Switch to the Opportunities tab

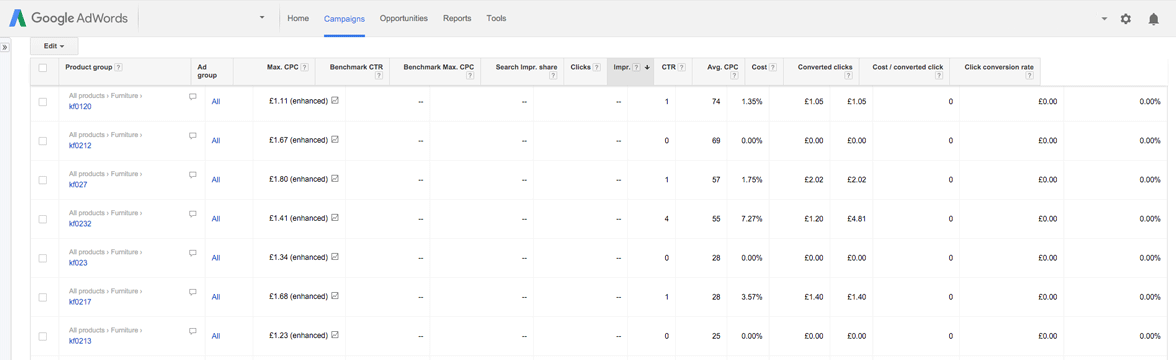coord(404,18)
